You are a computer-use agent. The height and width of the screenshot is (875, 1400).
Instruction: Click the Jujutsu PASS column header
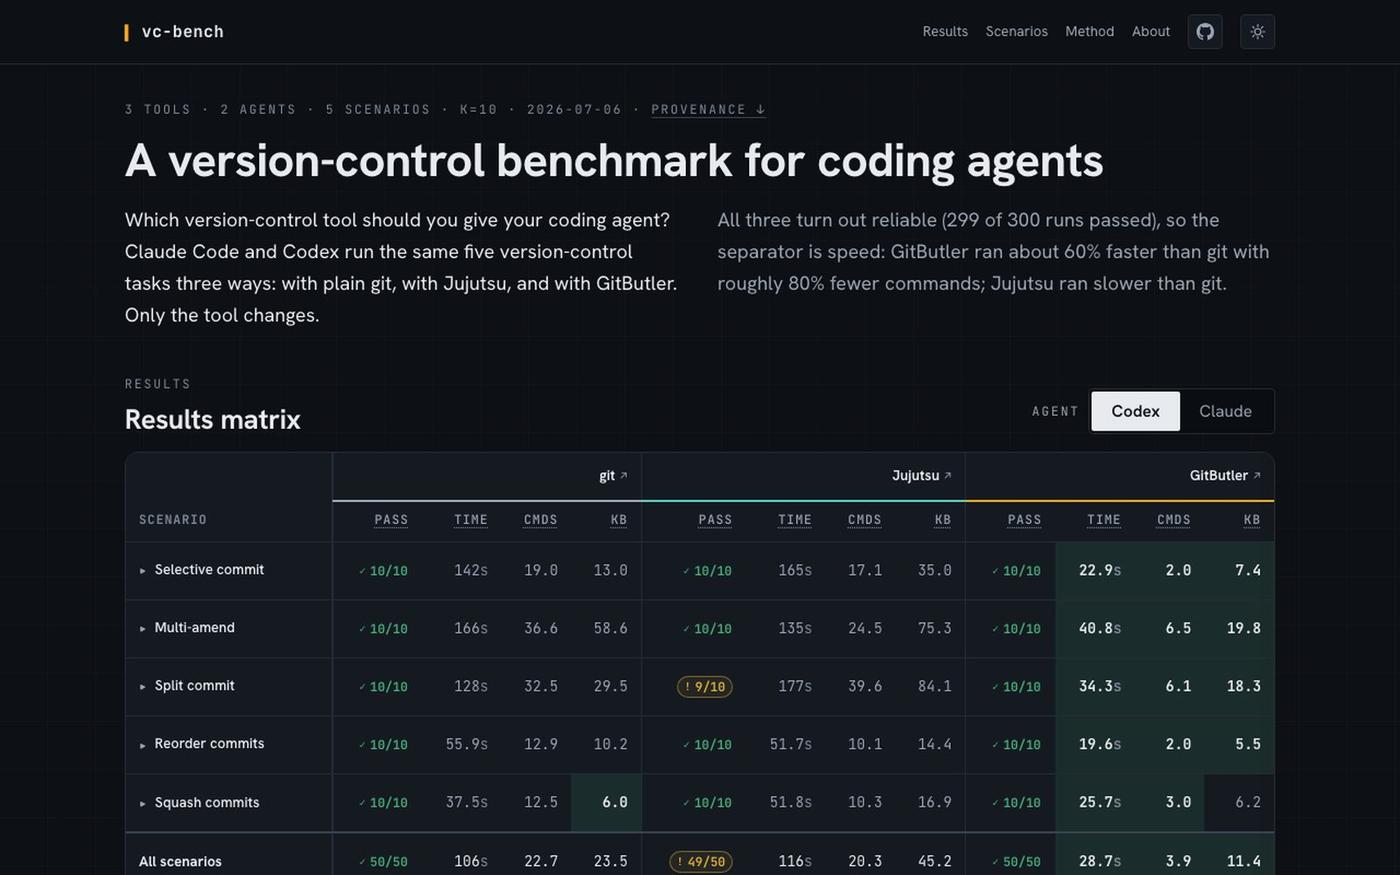715,520
